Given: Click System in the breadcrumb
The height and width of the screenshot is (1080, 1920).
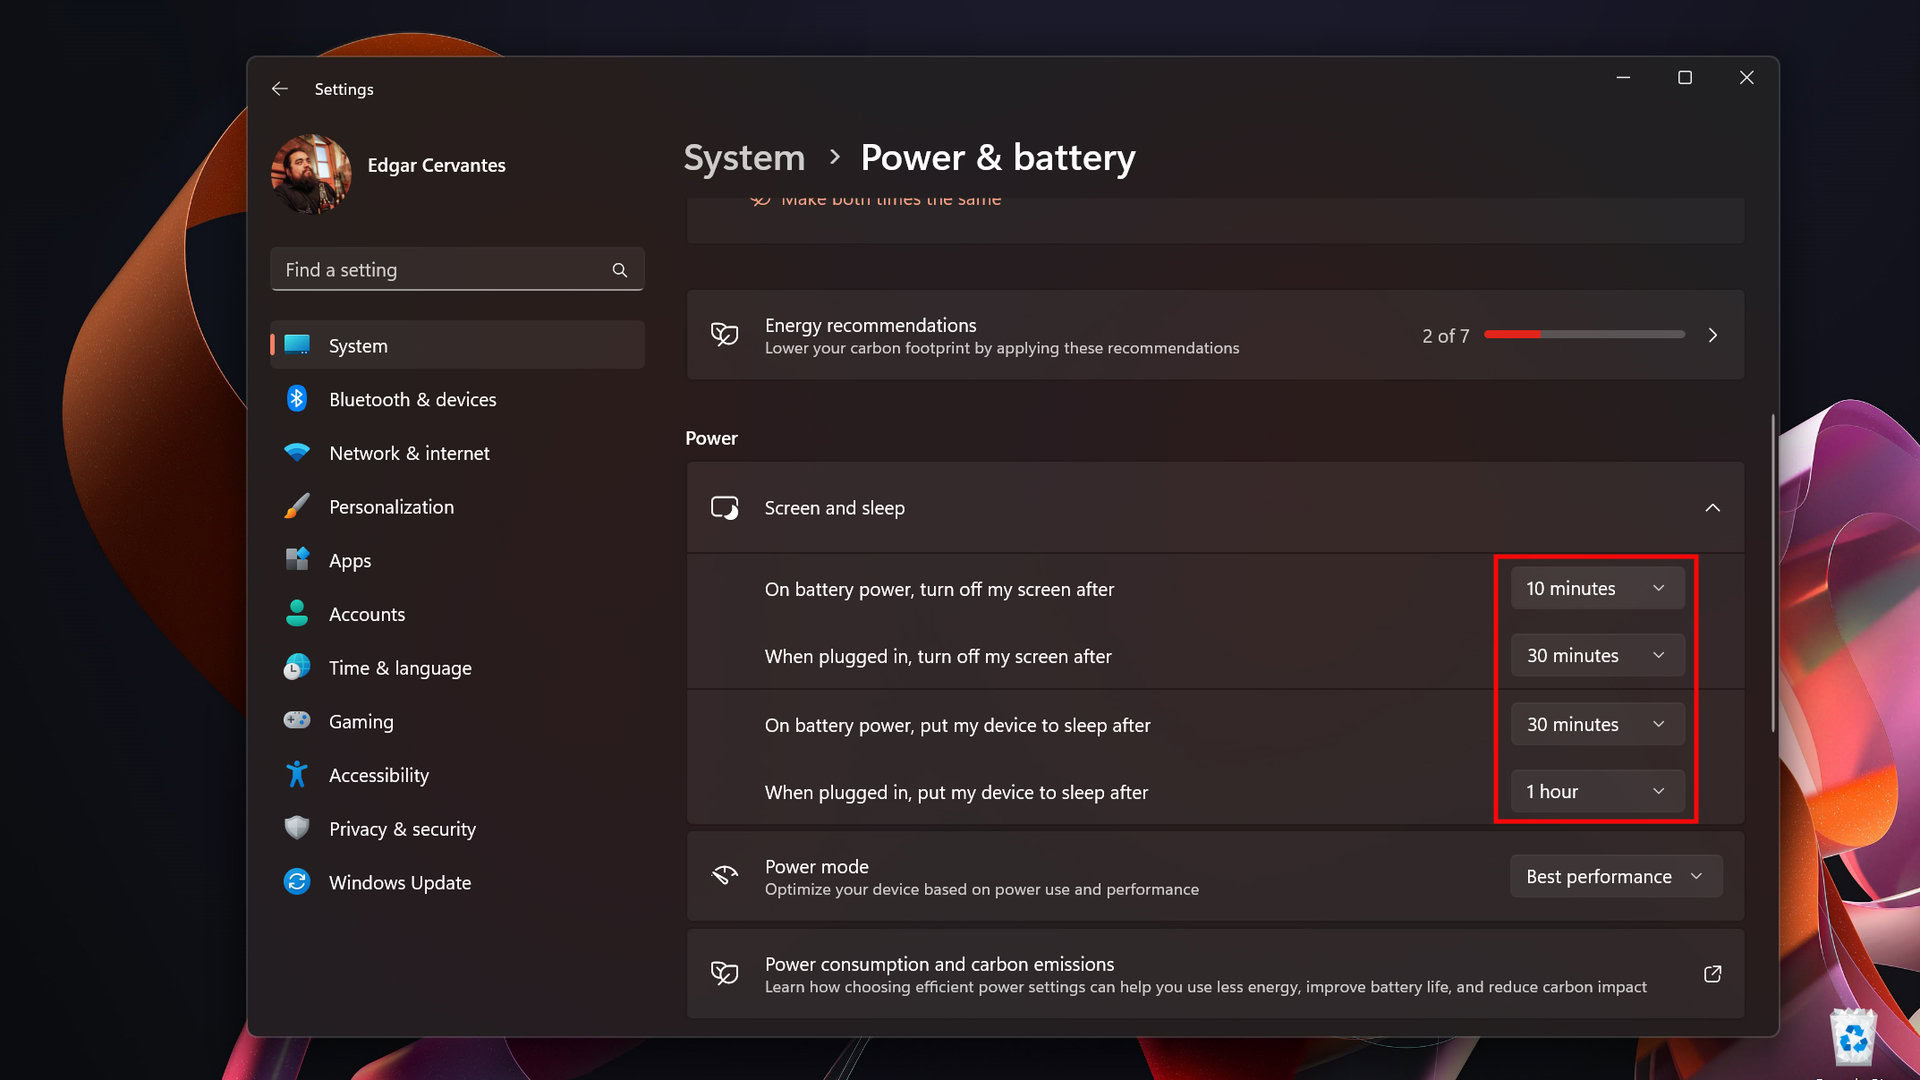Looking at the screenshot, I should [744, 158].
